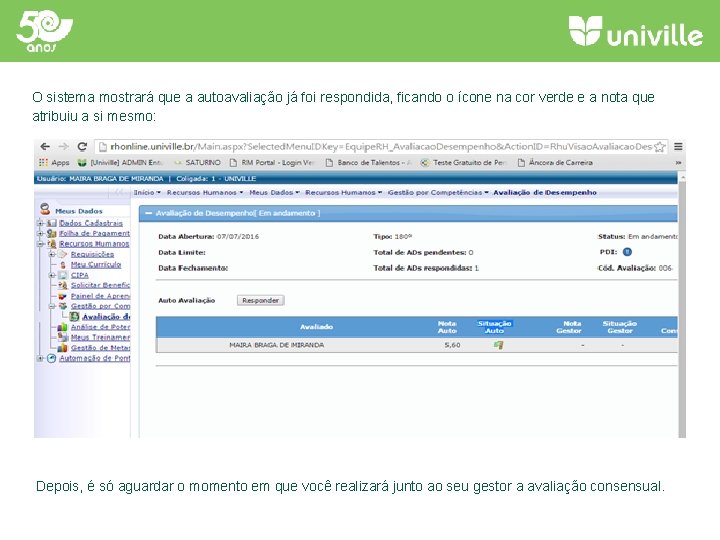The image size is (720, 540).
Task: Click the Avaliado column header
Action: click(316, 327)
